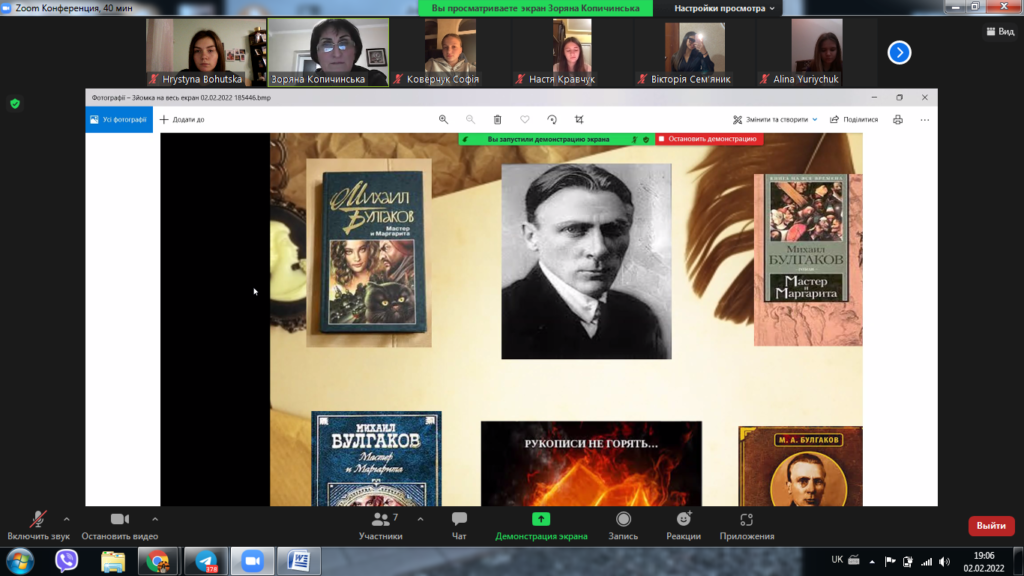Select Зоряна Копичинська video thumbnail
This screenshot has height=576, width=1024.
pyautogui.click(x=328, y=52)
